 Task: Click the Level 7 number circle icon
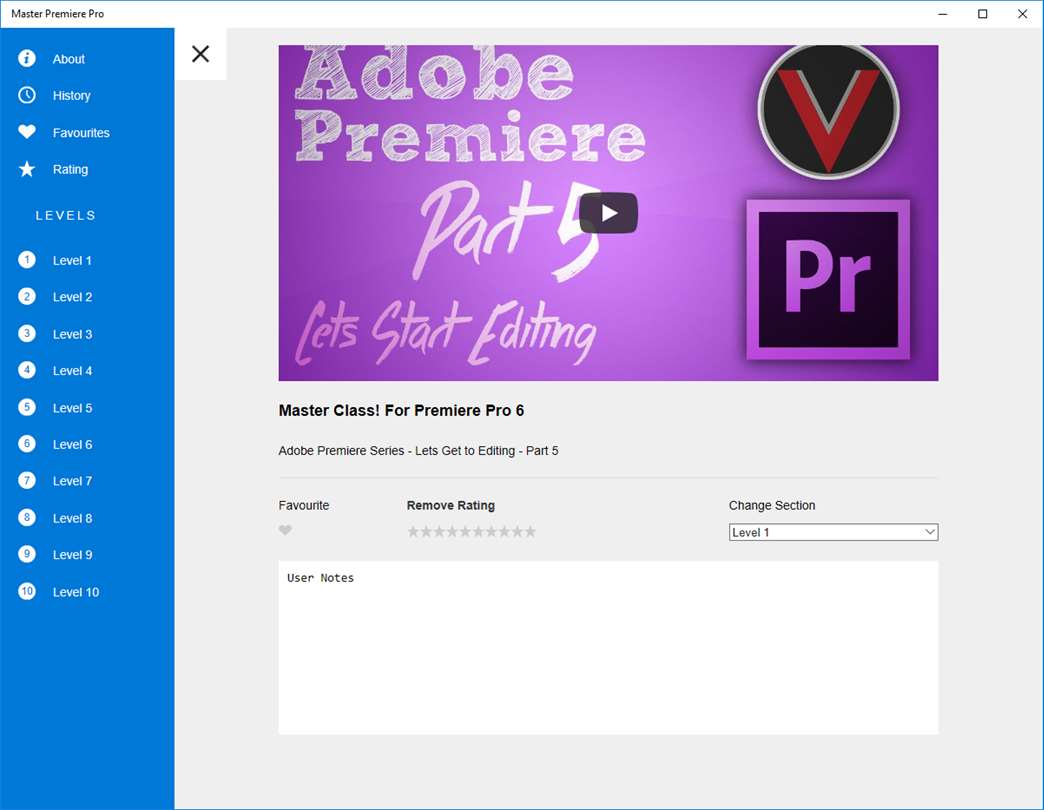[27, 481]
